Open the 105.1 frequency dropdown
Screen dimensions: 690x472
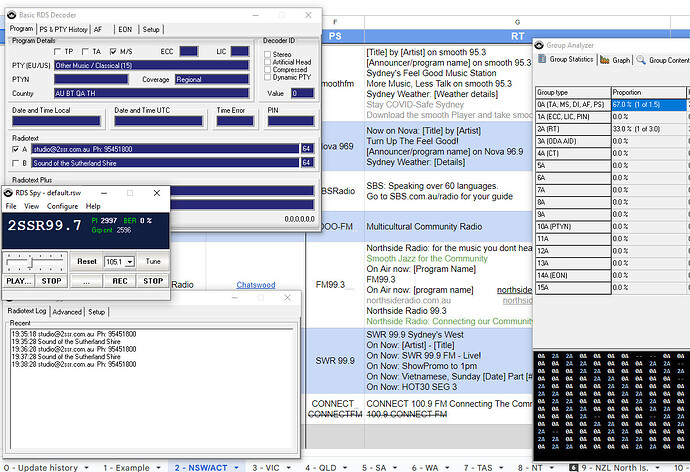[128, 261]
